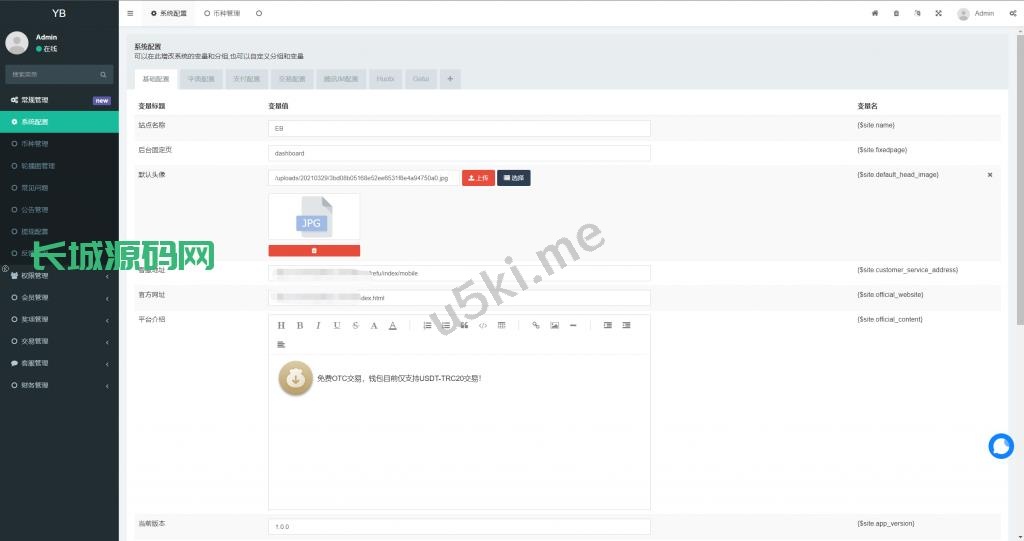
Task: Expand the 权限管理 sidebar menu
Action: click(x=59, y=275)
